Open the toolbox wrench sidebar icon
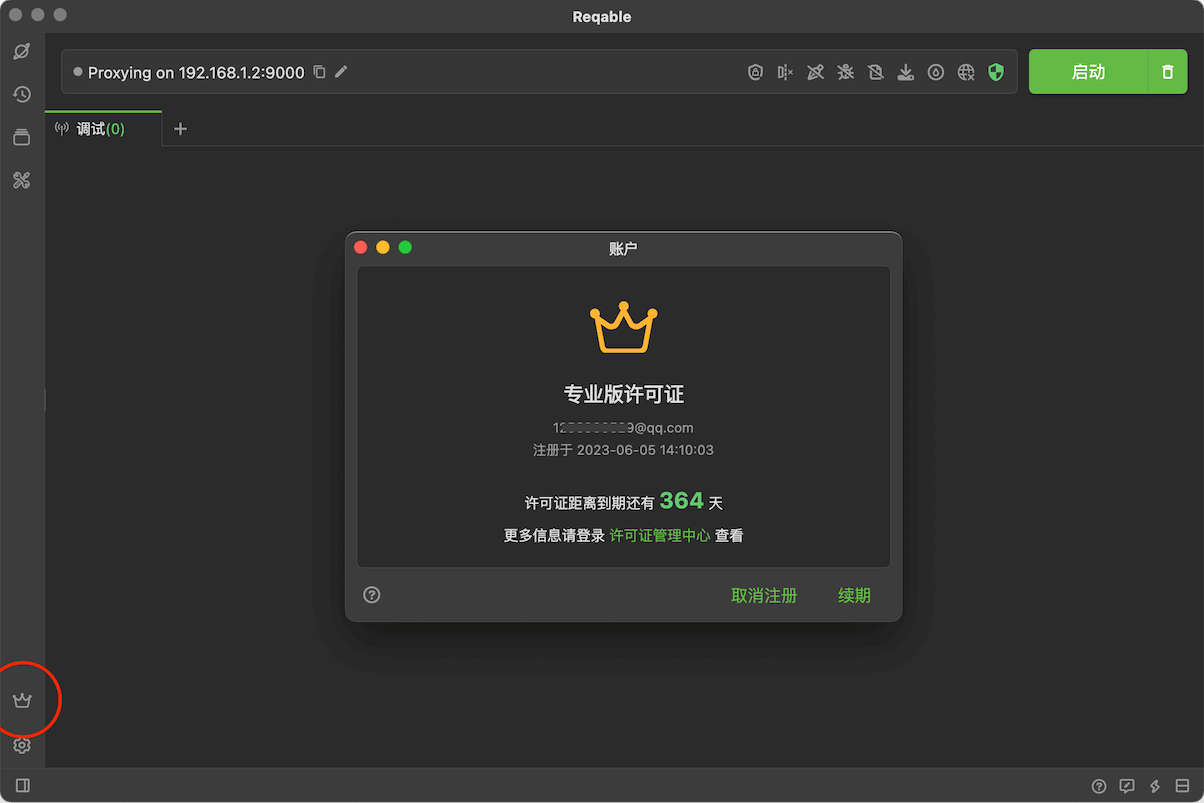The height and width of the screenshot is (803, 1204). [21, 180]
